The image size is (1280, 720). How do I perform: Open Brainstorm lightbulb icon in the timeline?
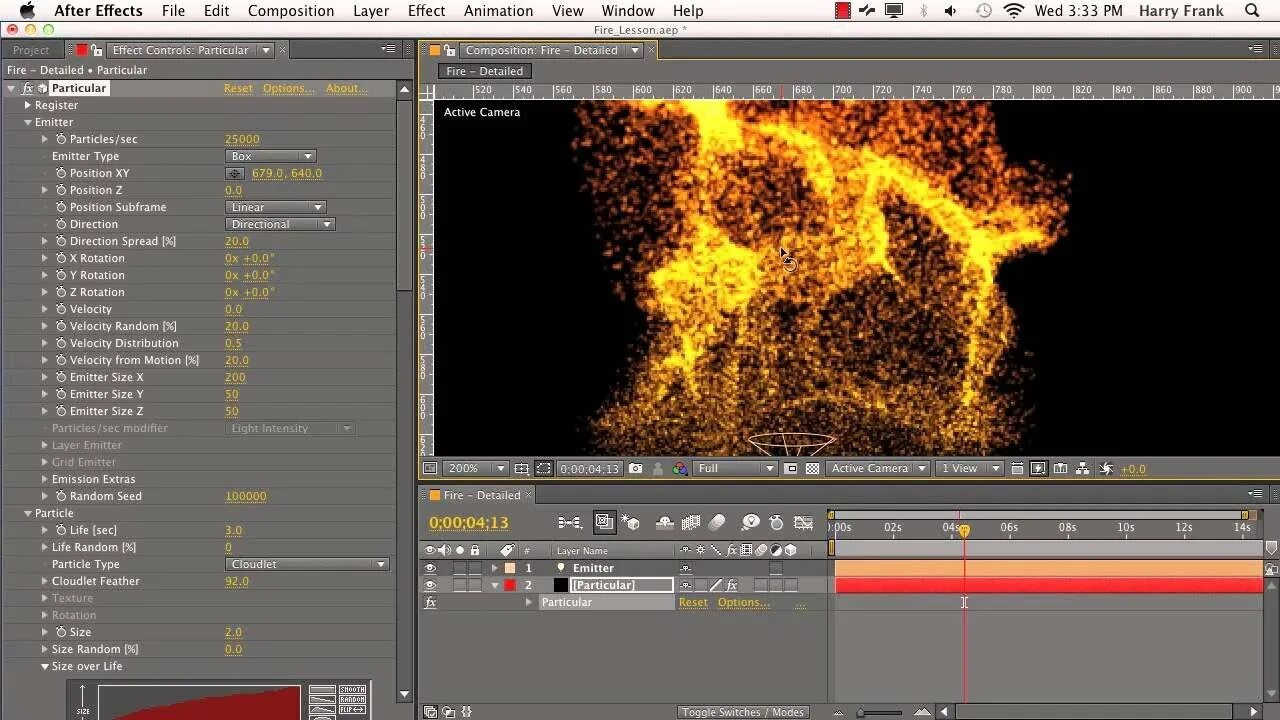click(x=751, y=522)
